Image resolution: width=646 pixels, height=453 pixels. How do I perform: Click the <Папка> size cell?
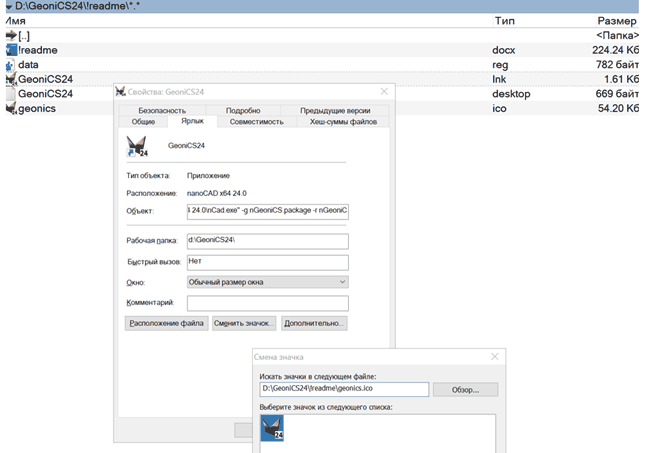point(618,36)
